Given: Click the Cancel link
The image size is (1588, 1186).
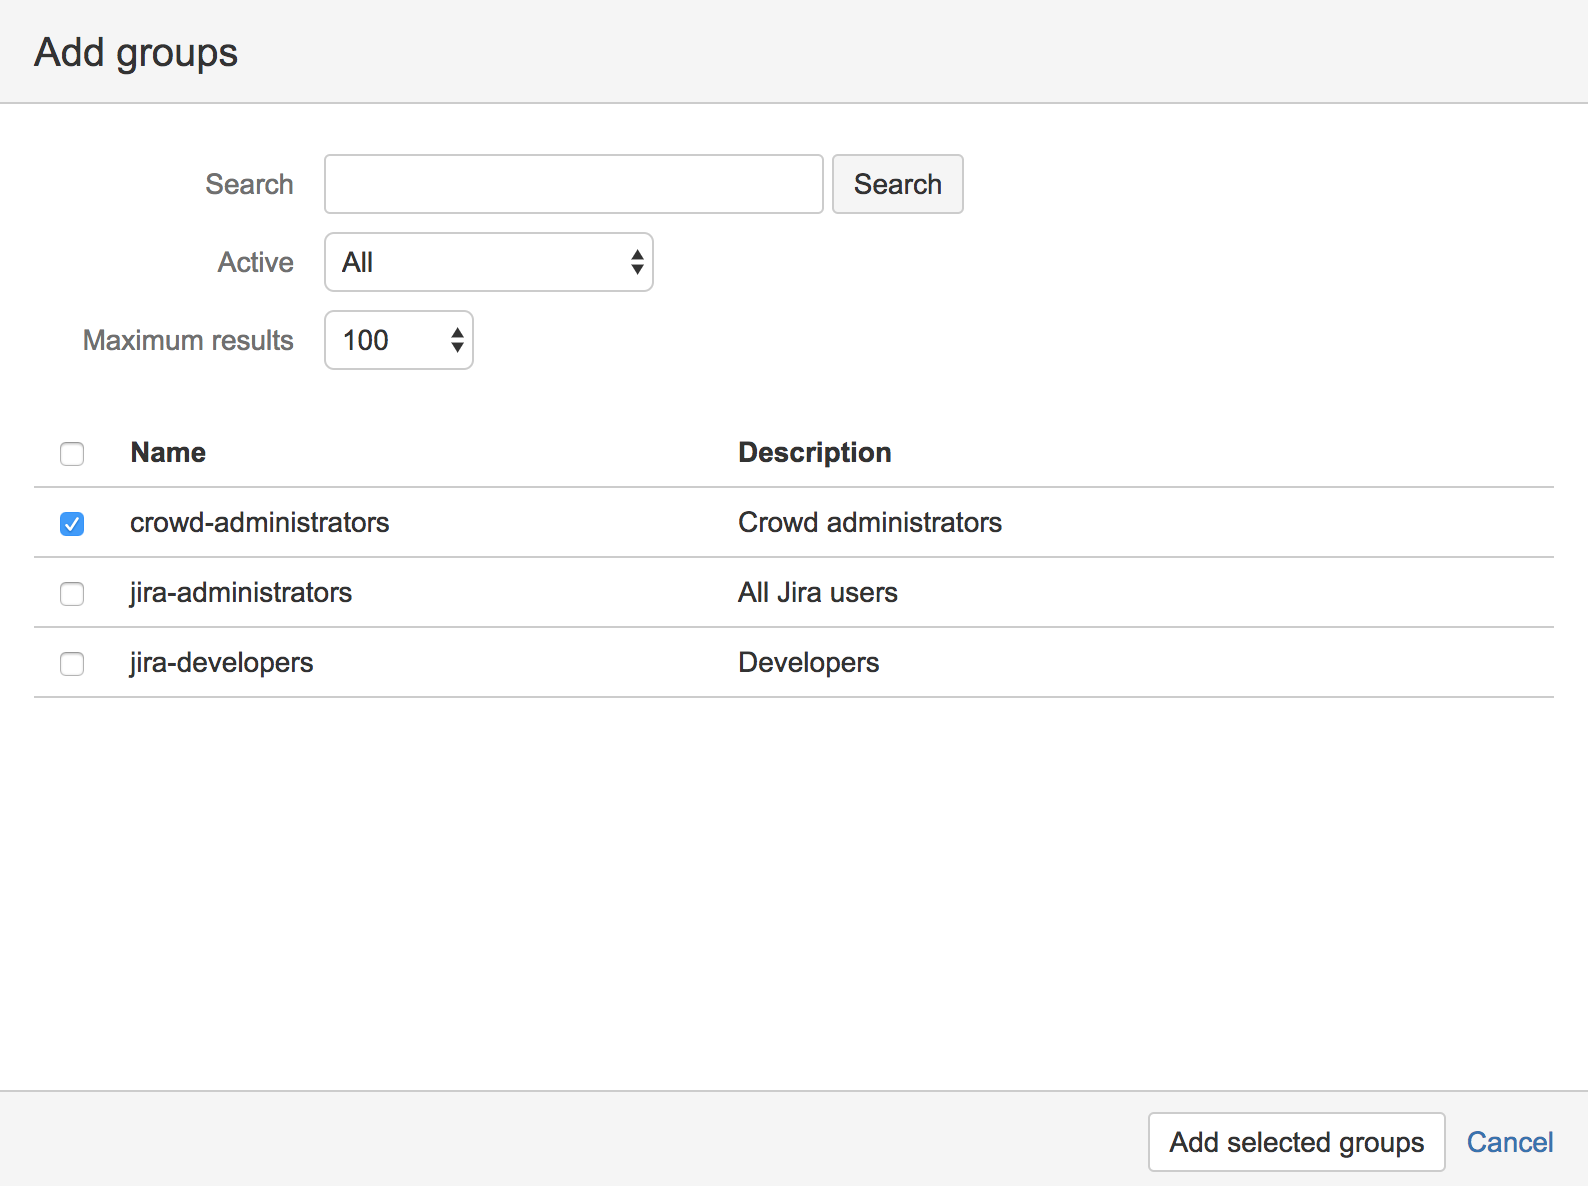Looking at the screenshot, I should [x=1509, y=1142].
